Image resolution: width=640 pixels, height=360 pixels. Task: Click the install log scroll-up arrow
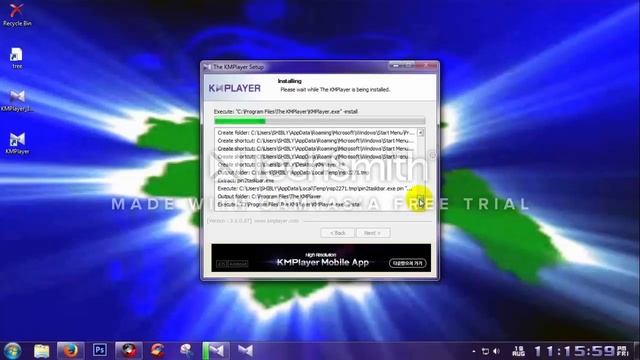click(x=420, y=133)
